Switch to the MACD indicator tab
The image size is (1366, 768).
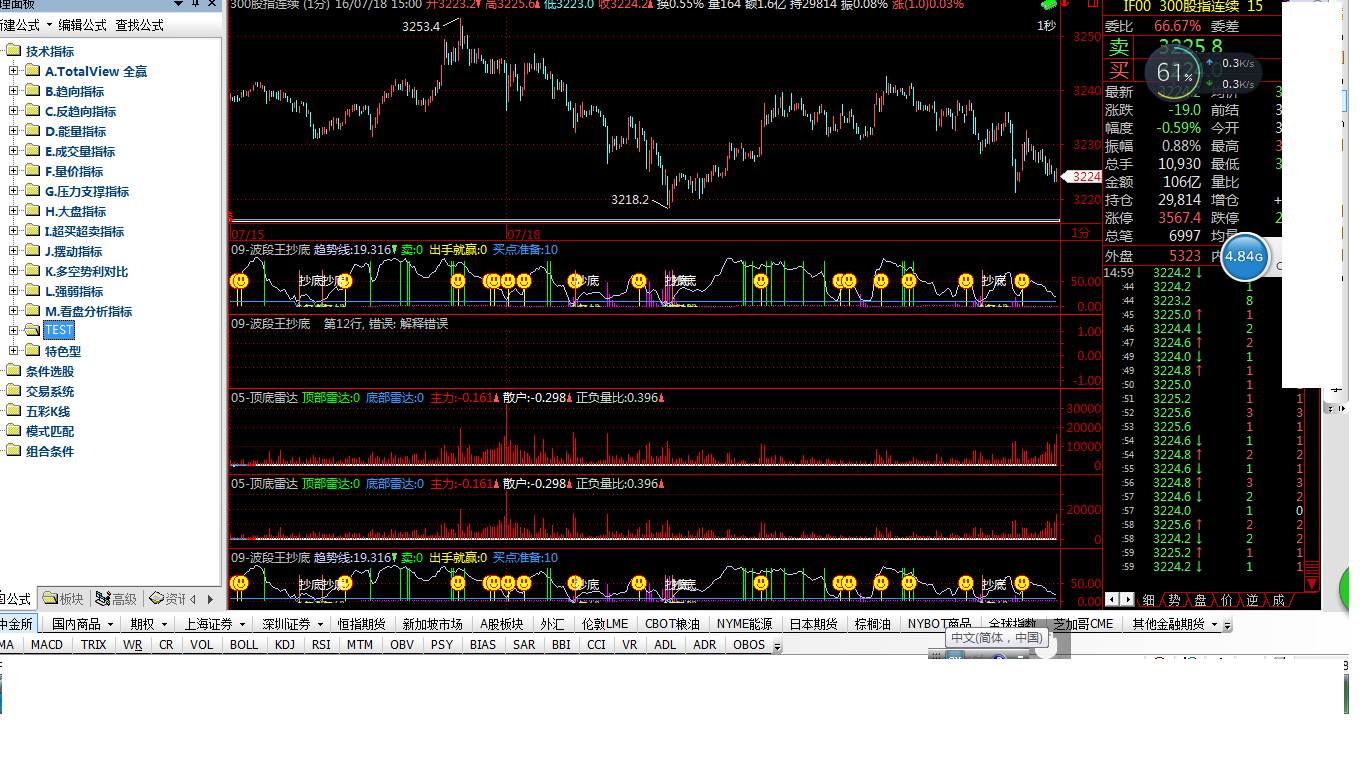46,645
